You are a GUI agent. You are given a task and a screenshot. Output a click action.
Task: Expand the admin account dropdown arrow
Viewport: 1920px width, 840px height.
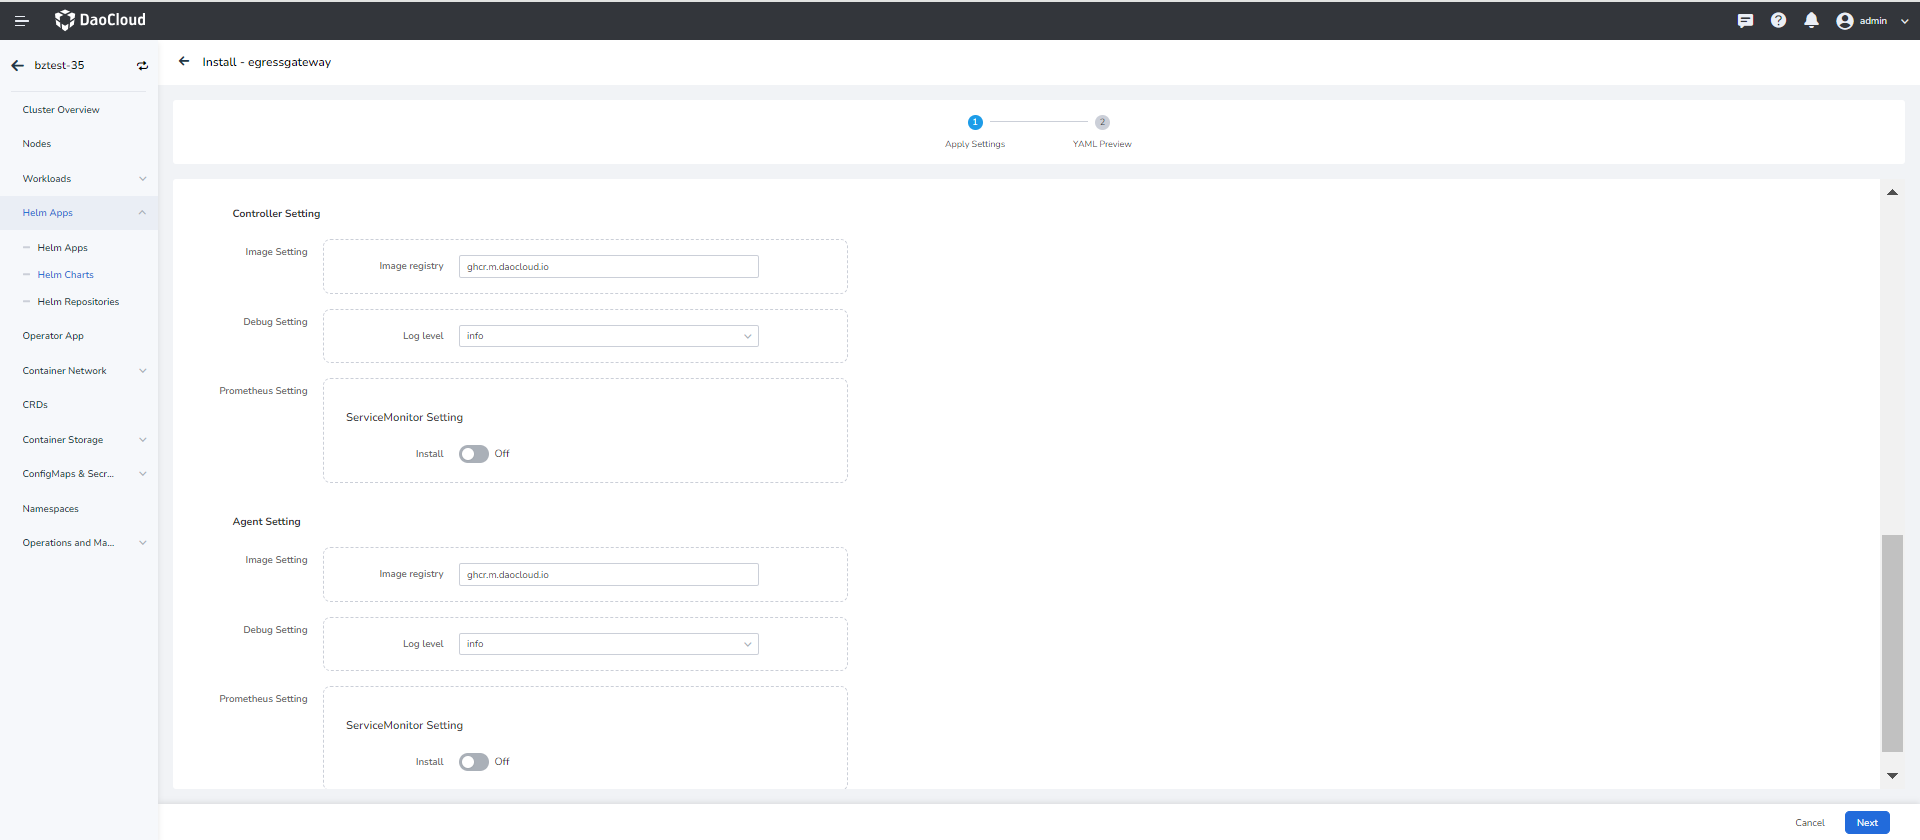(x=1905, y=21)
